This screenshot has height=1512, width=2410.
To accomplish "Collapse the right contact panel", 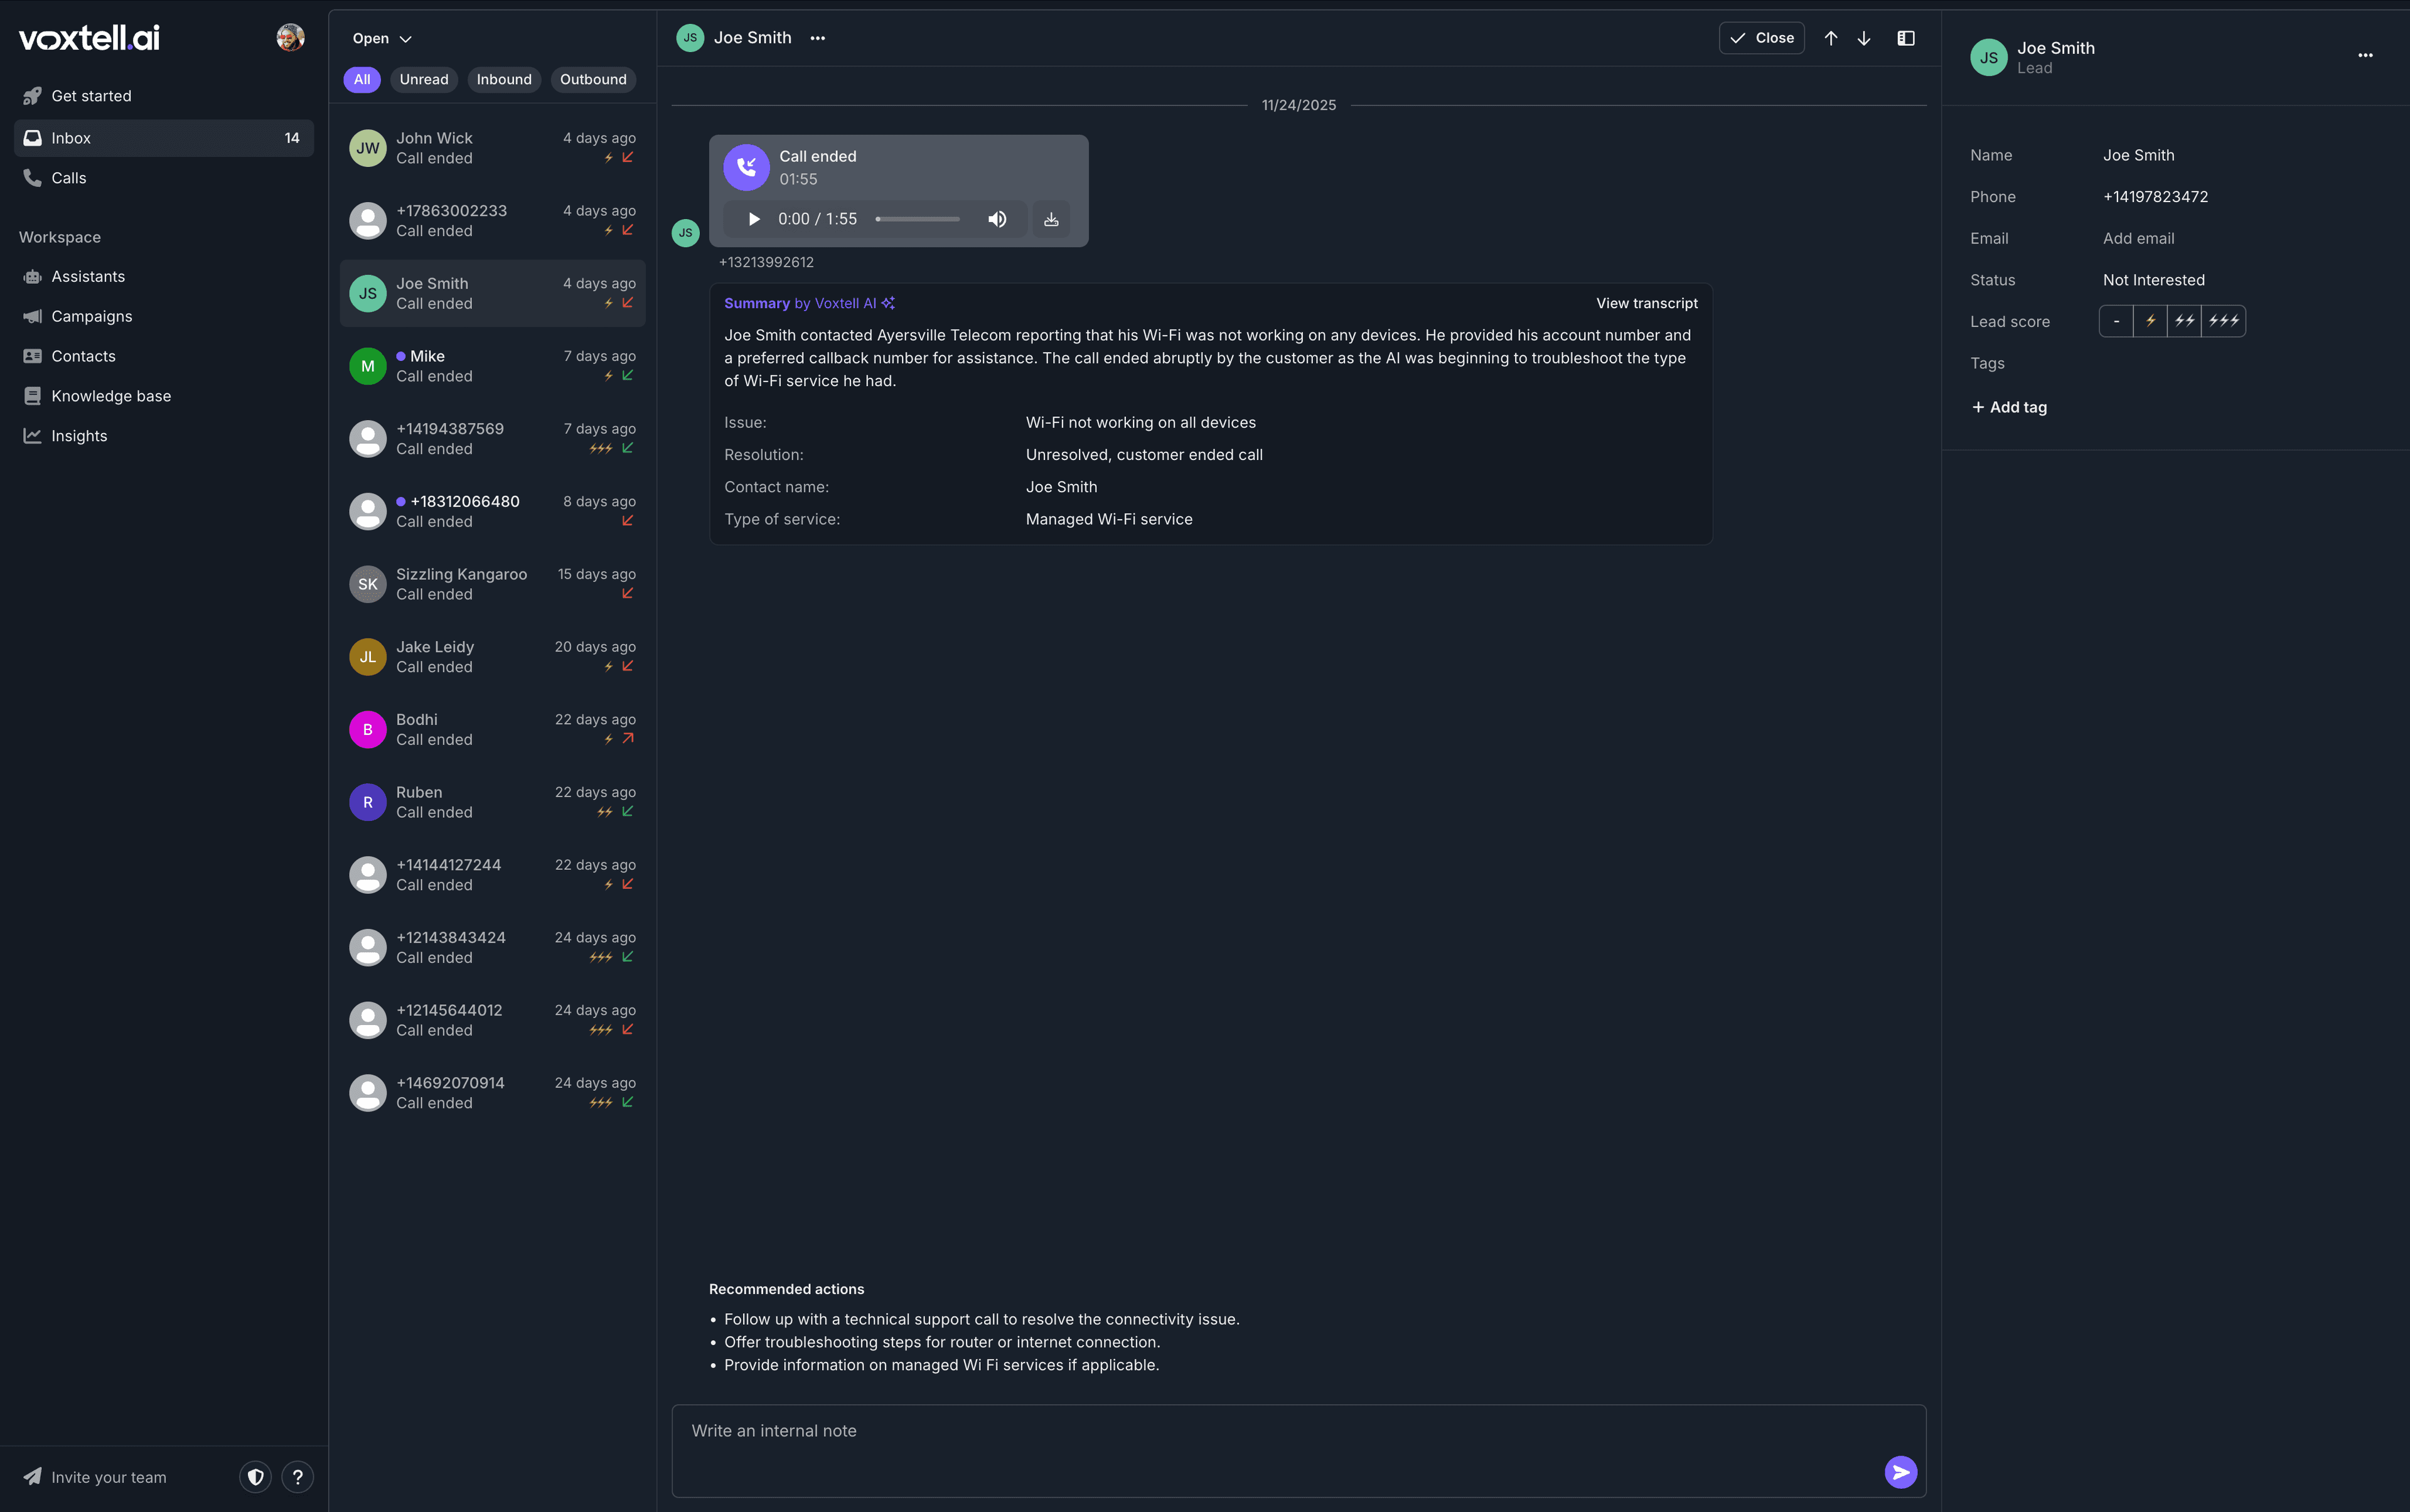I will coord(1905,38).
